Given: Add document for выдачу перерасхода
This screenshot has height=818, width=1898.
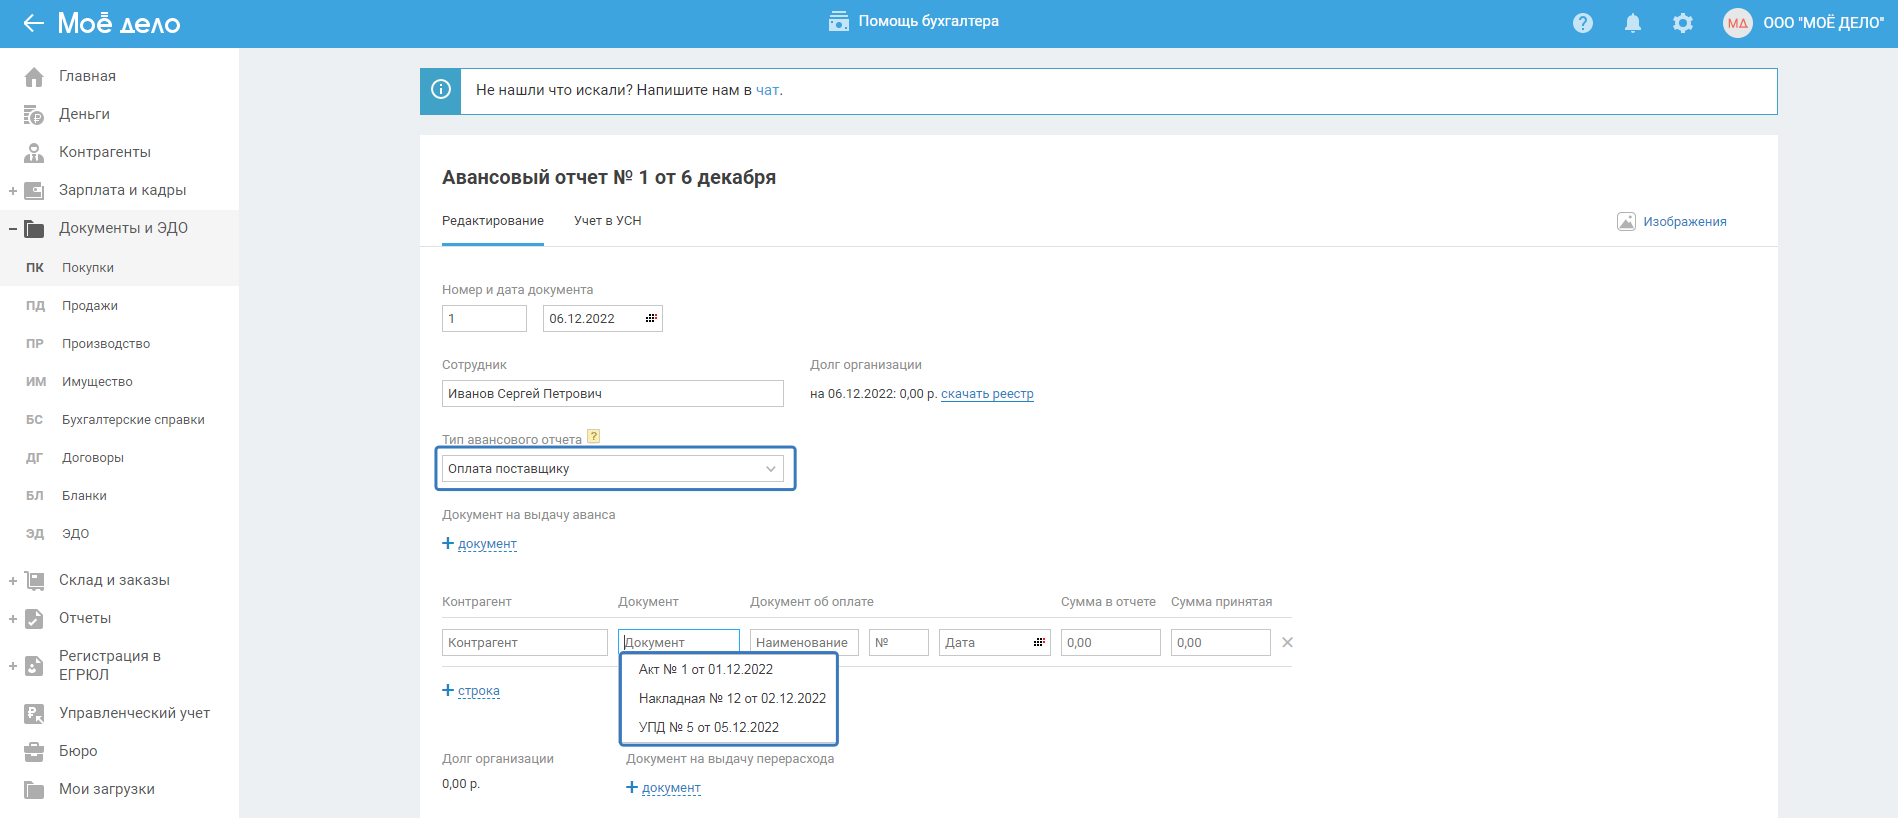Looking at the screenshot, I should 664,788.
